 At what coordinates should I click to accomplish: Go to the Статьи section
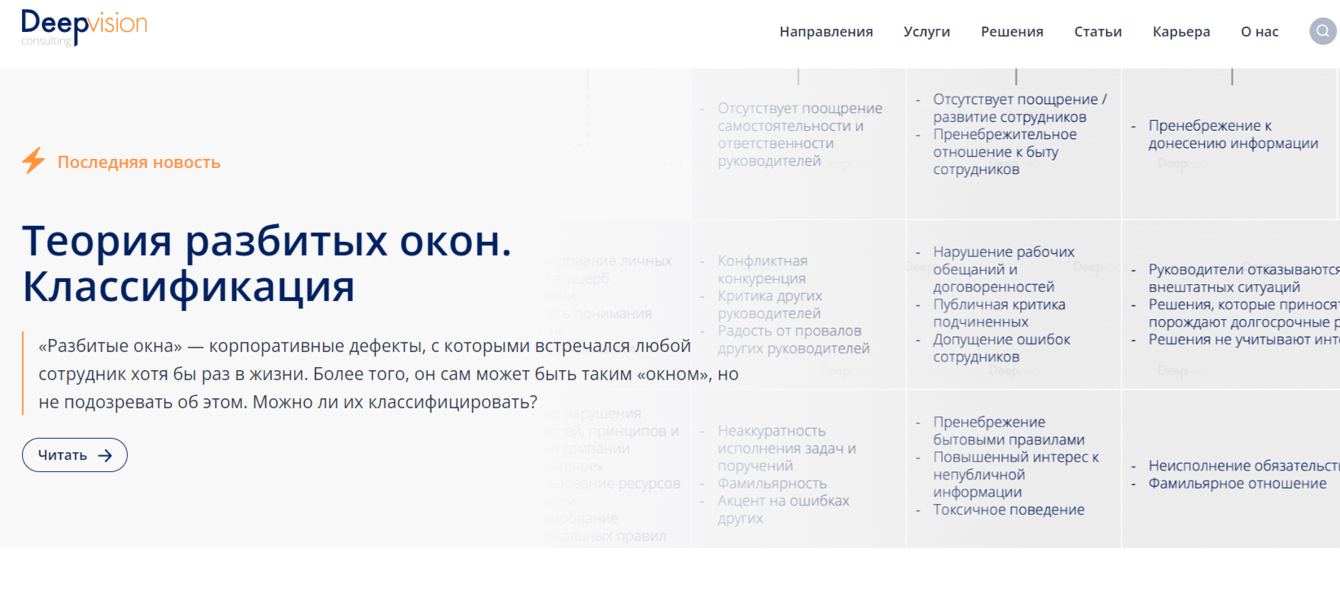pos(1098,31)
